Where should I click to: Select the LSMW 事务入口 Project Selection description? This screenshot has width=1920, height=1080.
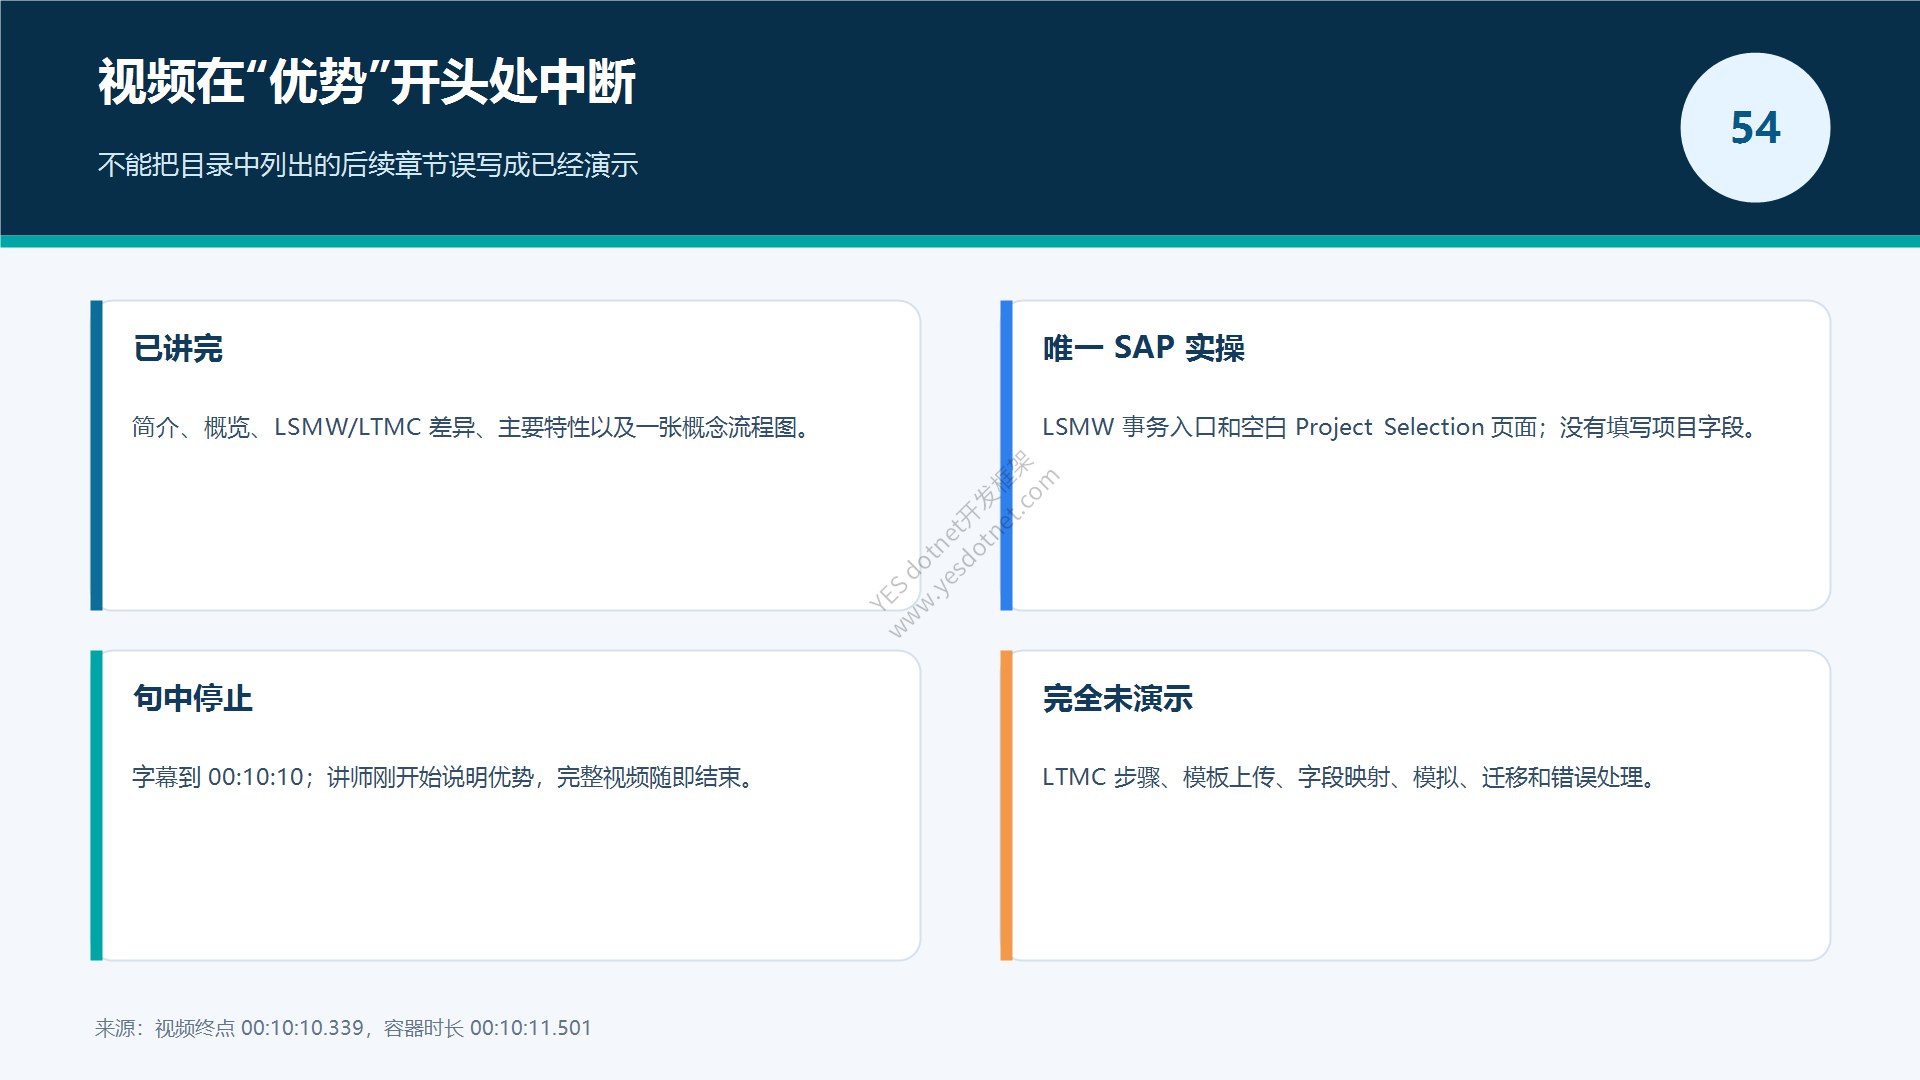point(1400,427)
